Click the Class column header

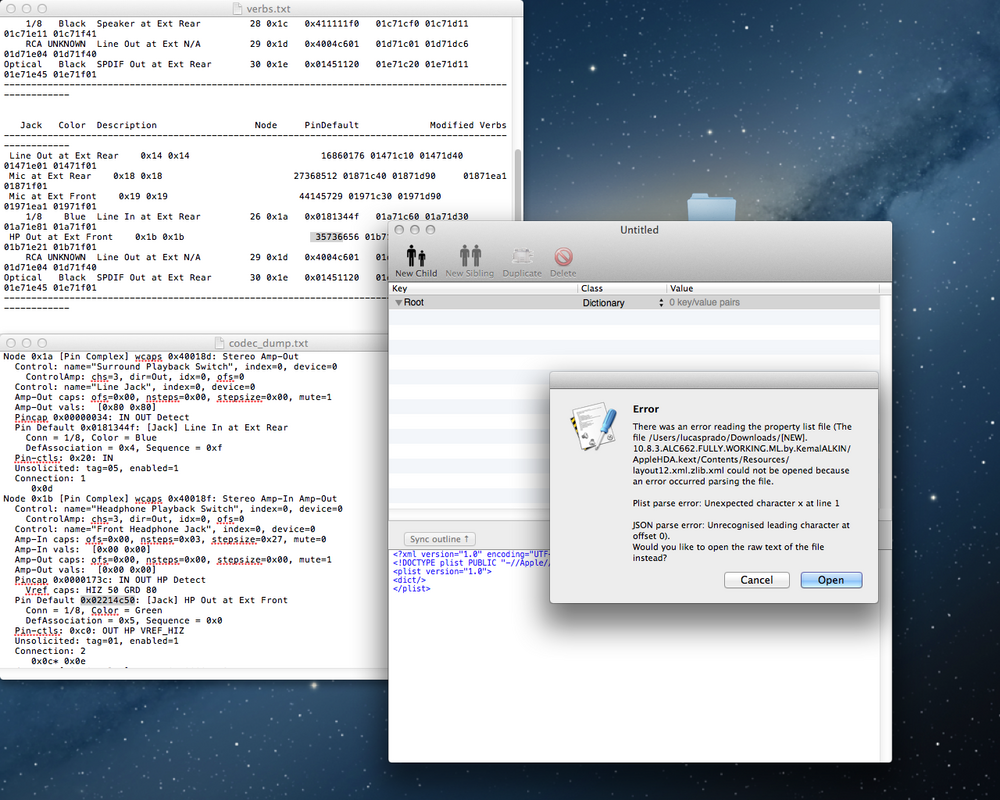621,288
